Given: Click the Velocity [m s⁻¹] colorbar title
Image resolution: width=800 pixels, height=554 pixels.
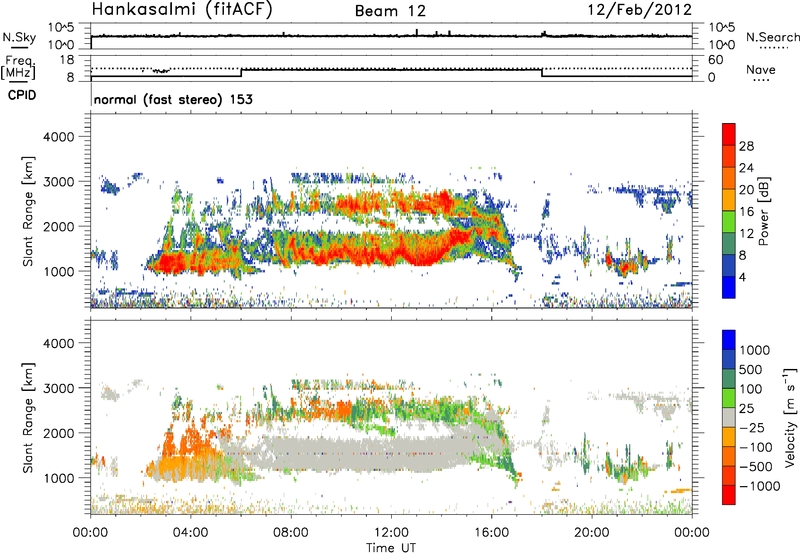Looking at the screenshot, I should [790, 417].
